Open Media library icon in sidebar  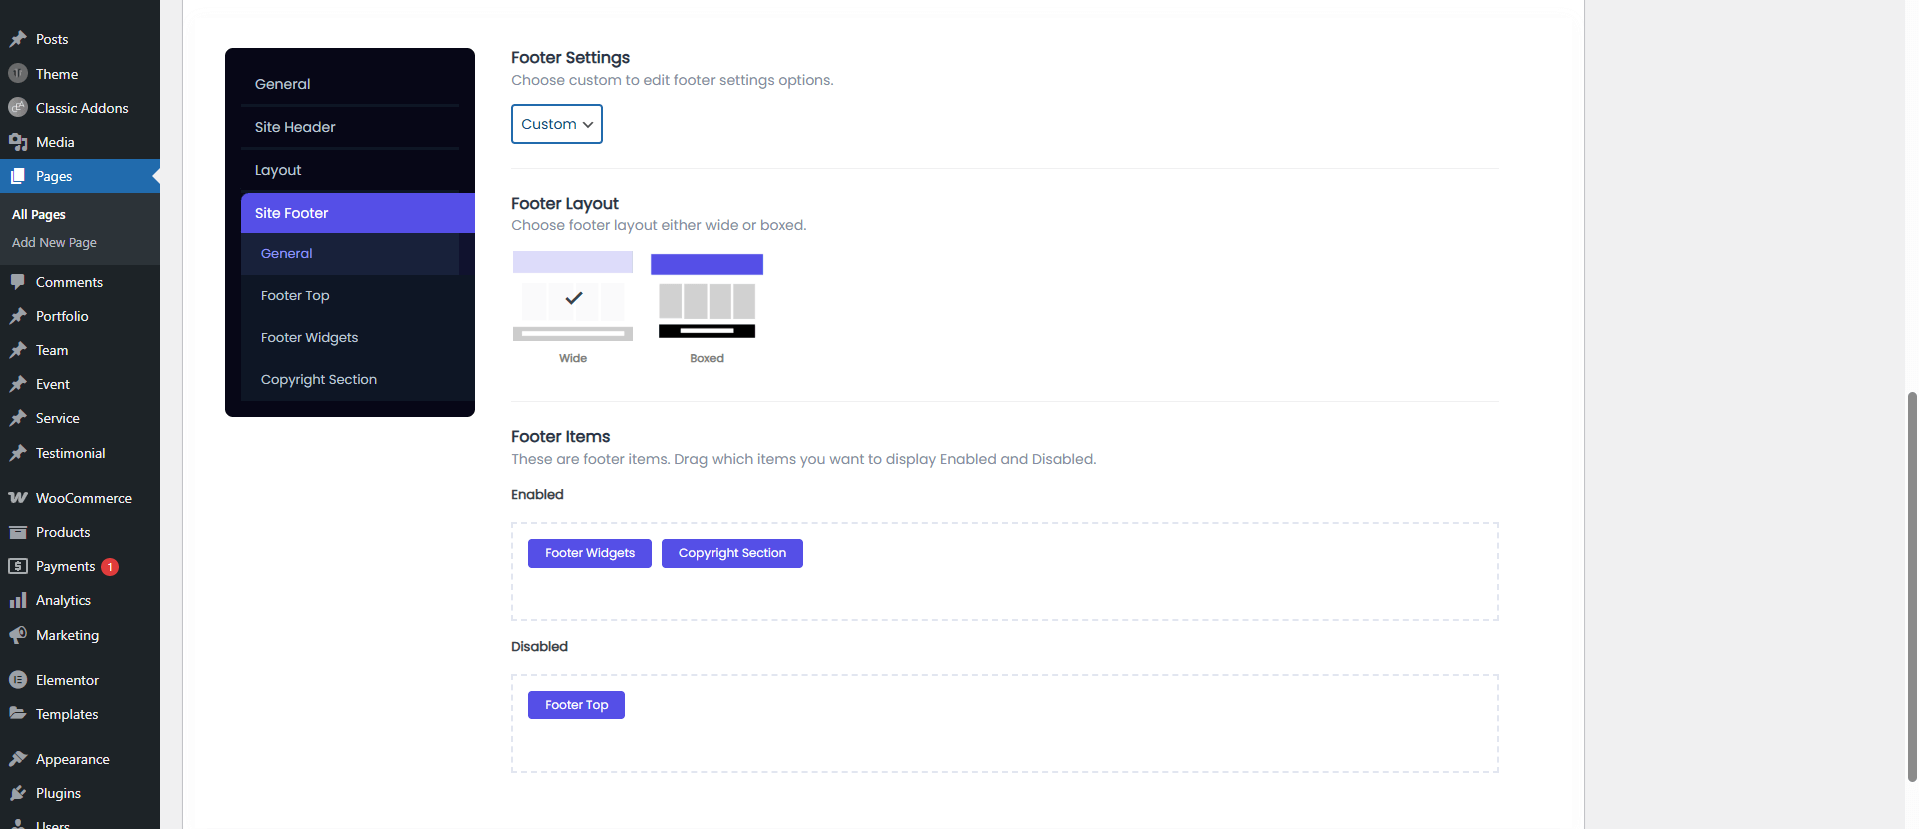tap(18, 142)
